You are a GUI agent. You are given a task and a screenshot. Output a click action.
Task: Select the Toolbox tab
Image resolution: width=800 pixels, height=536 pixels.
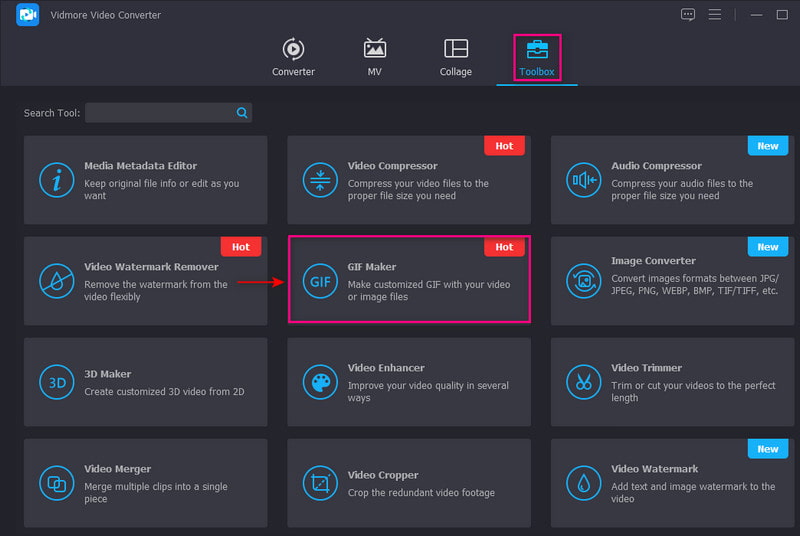(x=537, y=58)
